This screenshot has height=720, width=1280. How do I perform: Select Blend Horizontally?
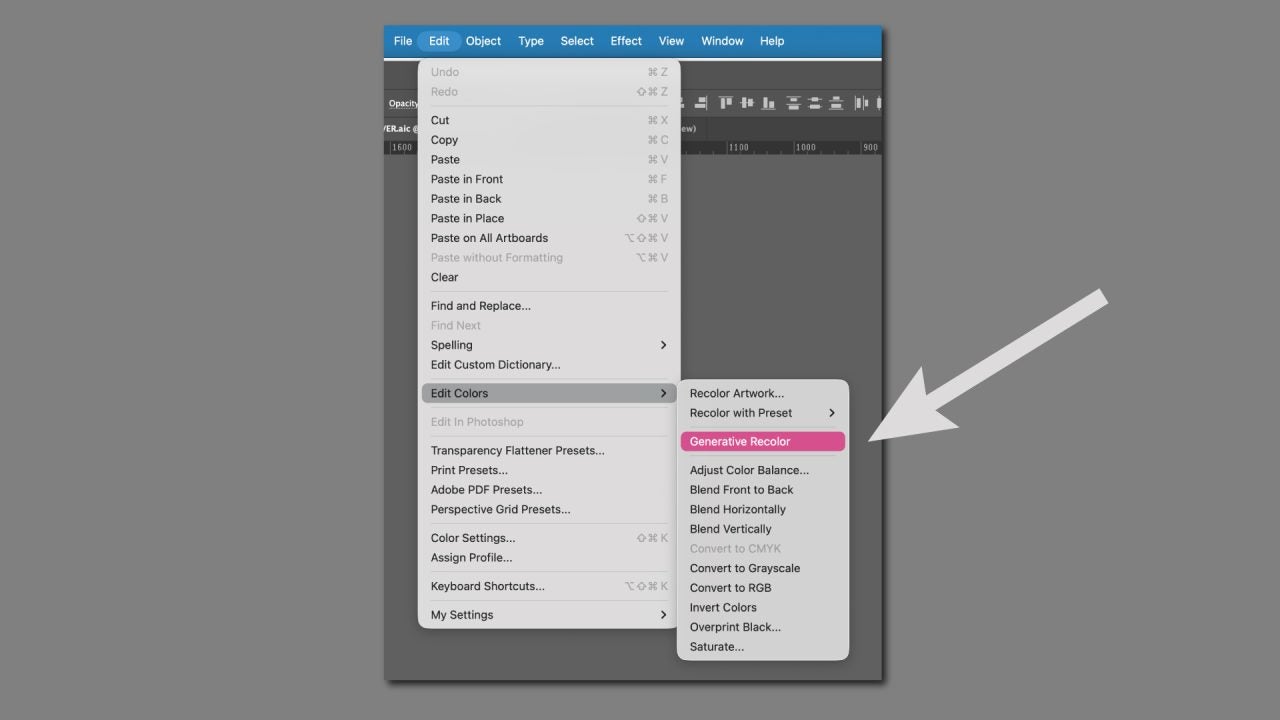point(763,509)
